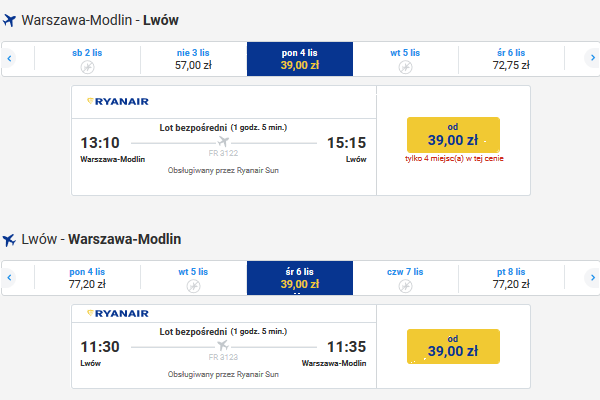Show later return dates with right arrow
This screenshot has width=600, height=400.
pos(592,277)
